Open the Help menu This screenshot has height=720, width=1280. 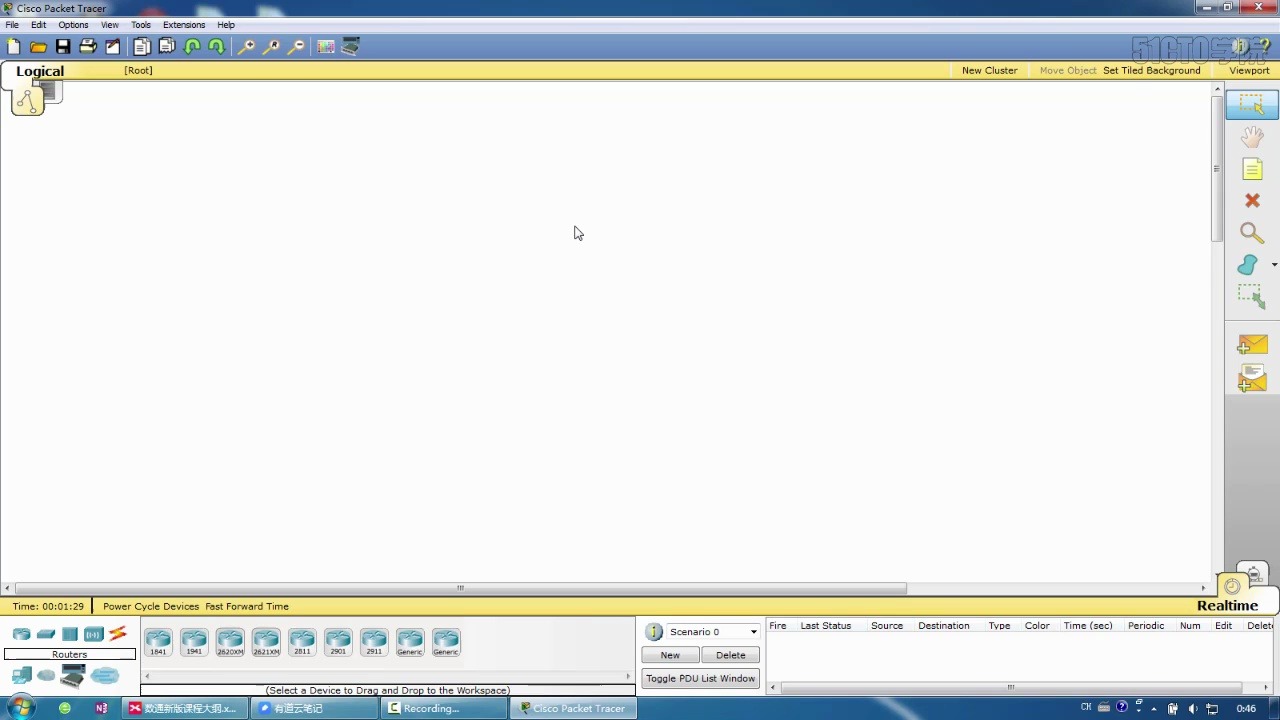pyautogui.click(x=226, y=25)
